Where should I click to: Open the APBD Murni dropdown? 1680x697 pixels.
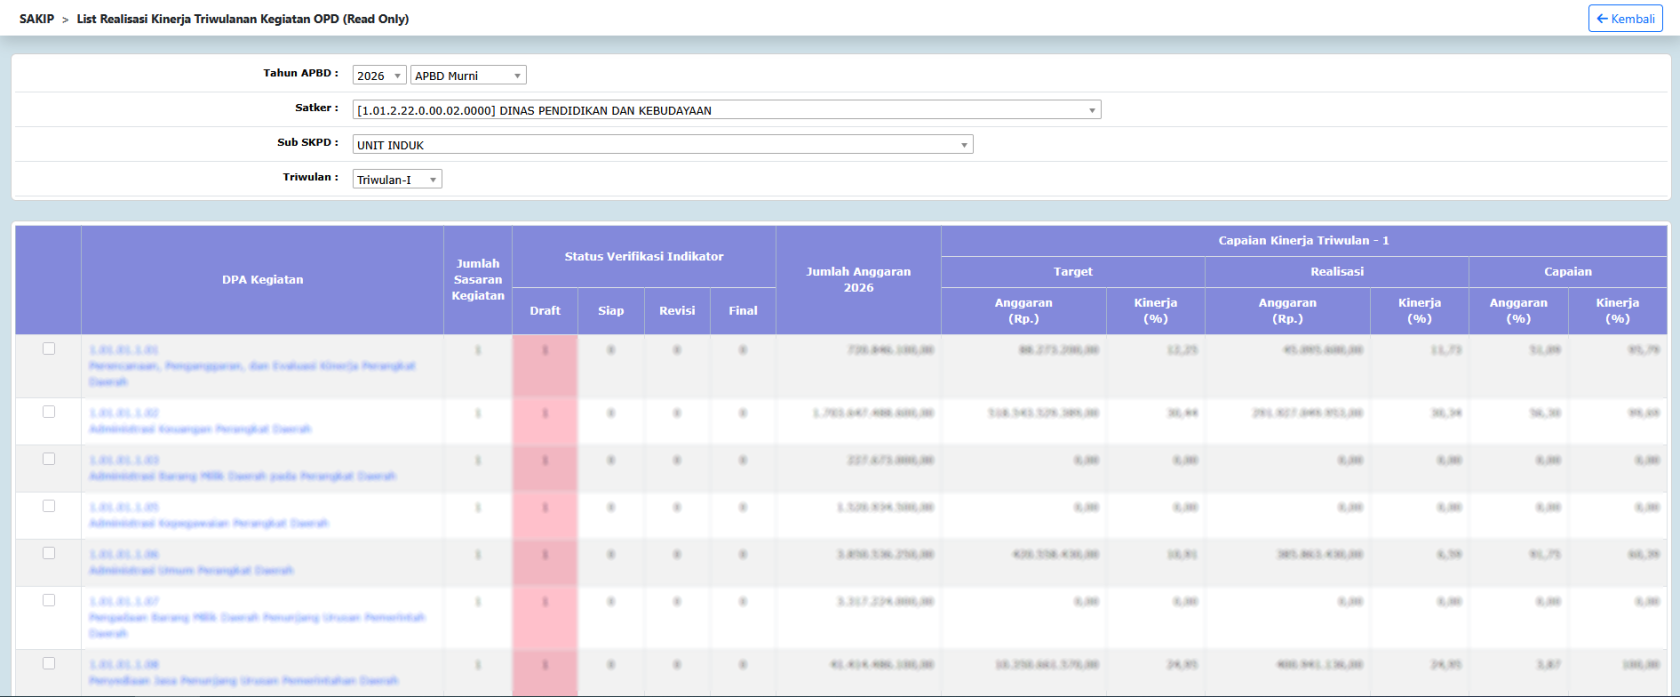468,75
